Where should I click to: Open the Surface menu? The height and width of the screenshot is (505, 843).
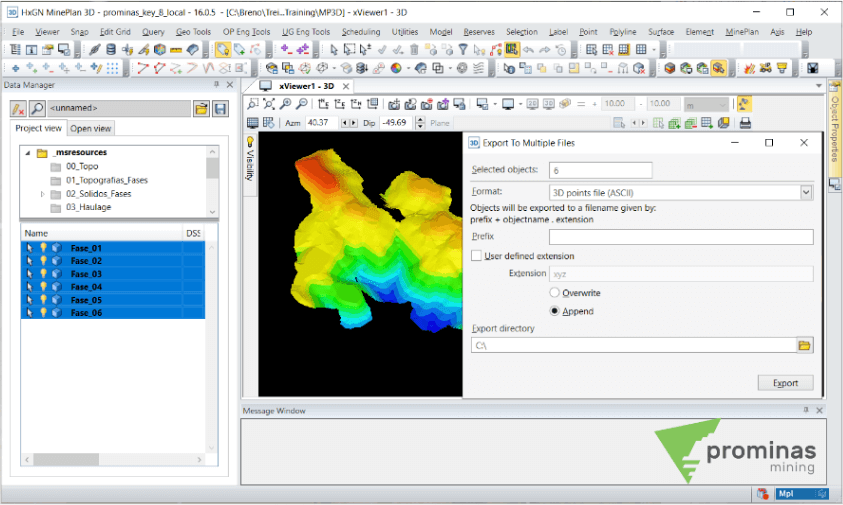(x=661, y=32)
